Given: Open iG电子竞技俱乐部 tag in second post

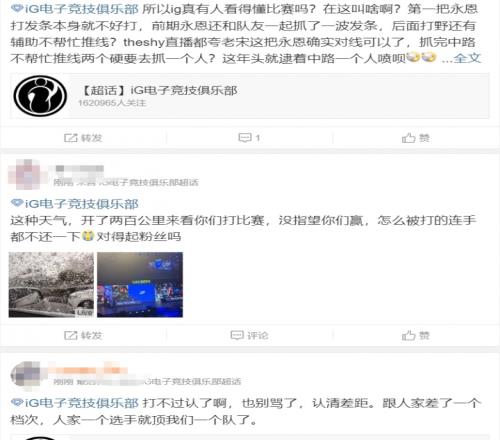Looking at the screenshot, I should tap(75, 204).
